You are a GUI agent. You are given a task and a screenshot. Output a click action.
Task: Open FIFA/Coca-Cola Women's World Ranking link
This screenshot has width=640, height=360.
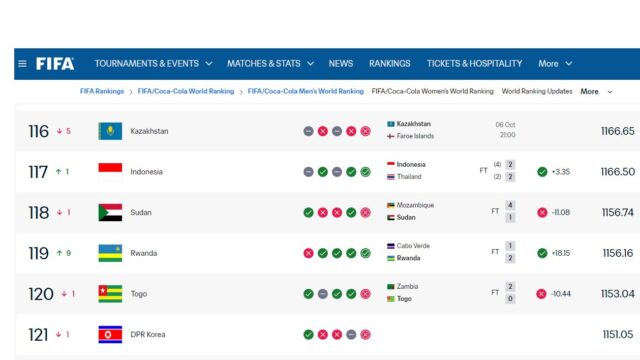point(433,91)
